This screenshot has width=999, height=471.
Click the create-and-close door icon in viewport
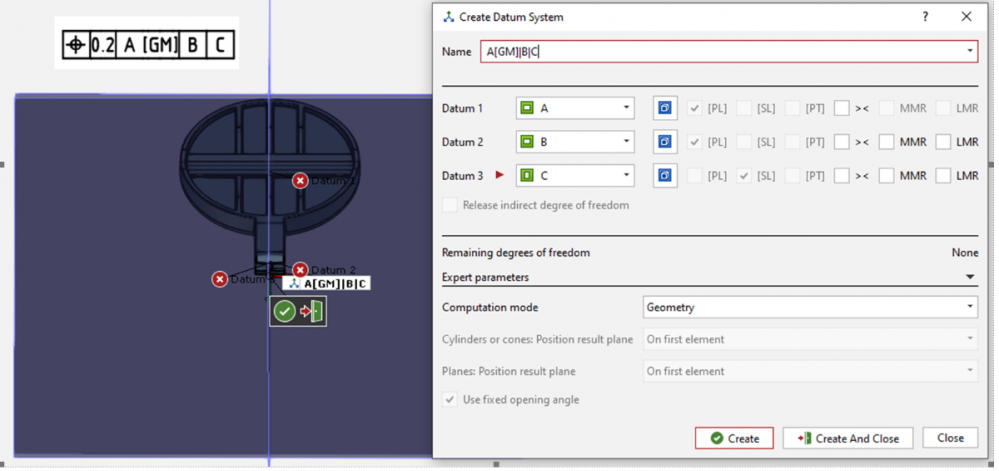[312, 312]
